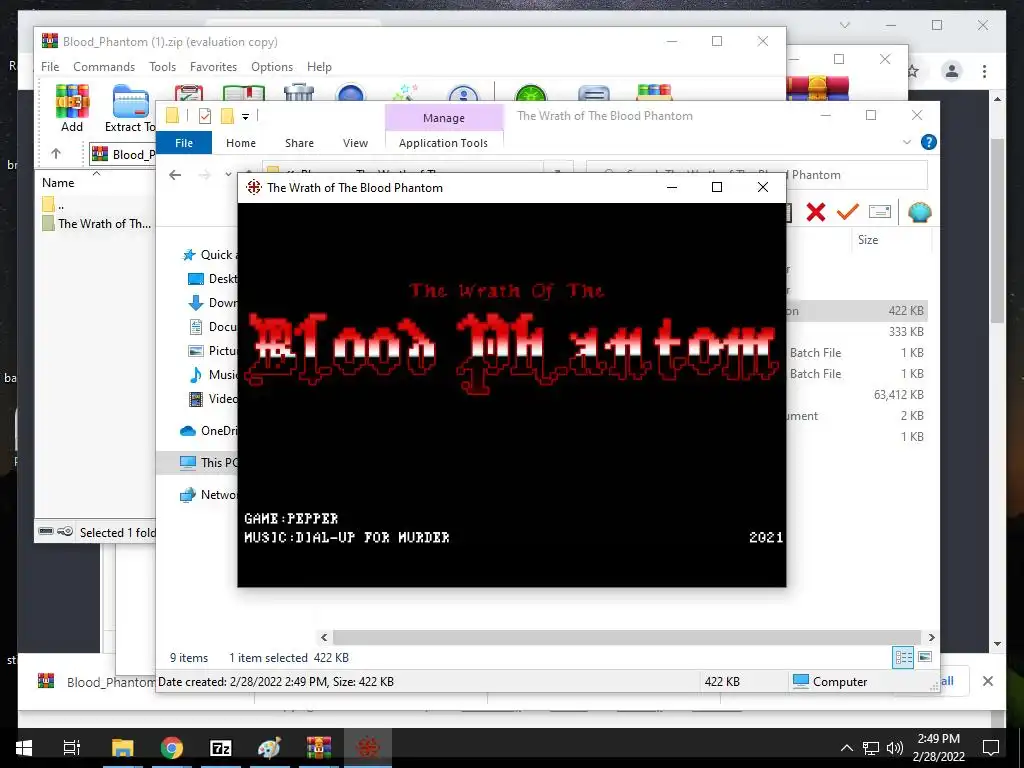Viewport: 1024px width, 768px height.
Task: Switch to the View ribbon tab
Action: tap(355, 142)
